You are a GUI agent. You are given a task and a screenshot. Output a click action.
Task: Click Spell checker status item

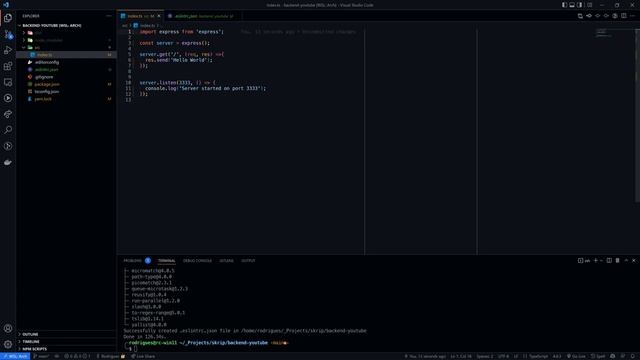(598, 356)
